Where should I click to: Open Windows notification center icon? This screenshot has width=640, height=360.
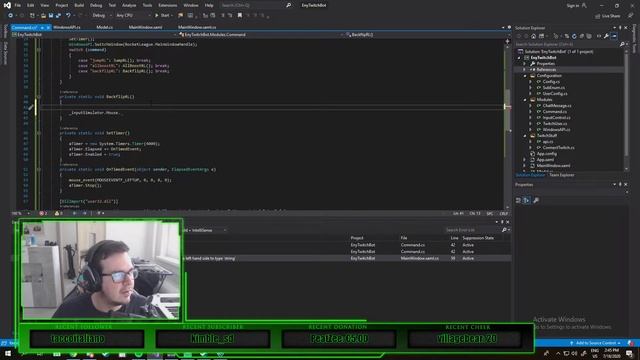point(629,353)
